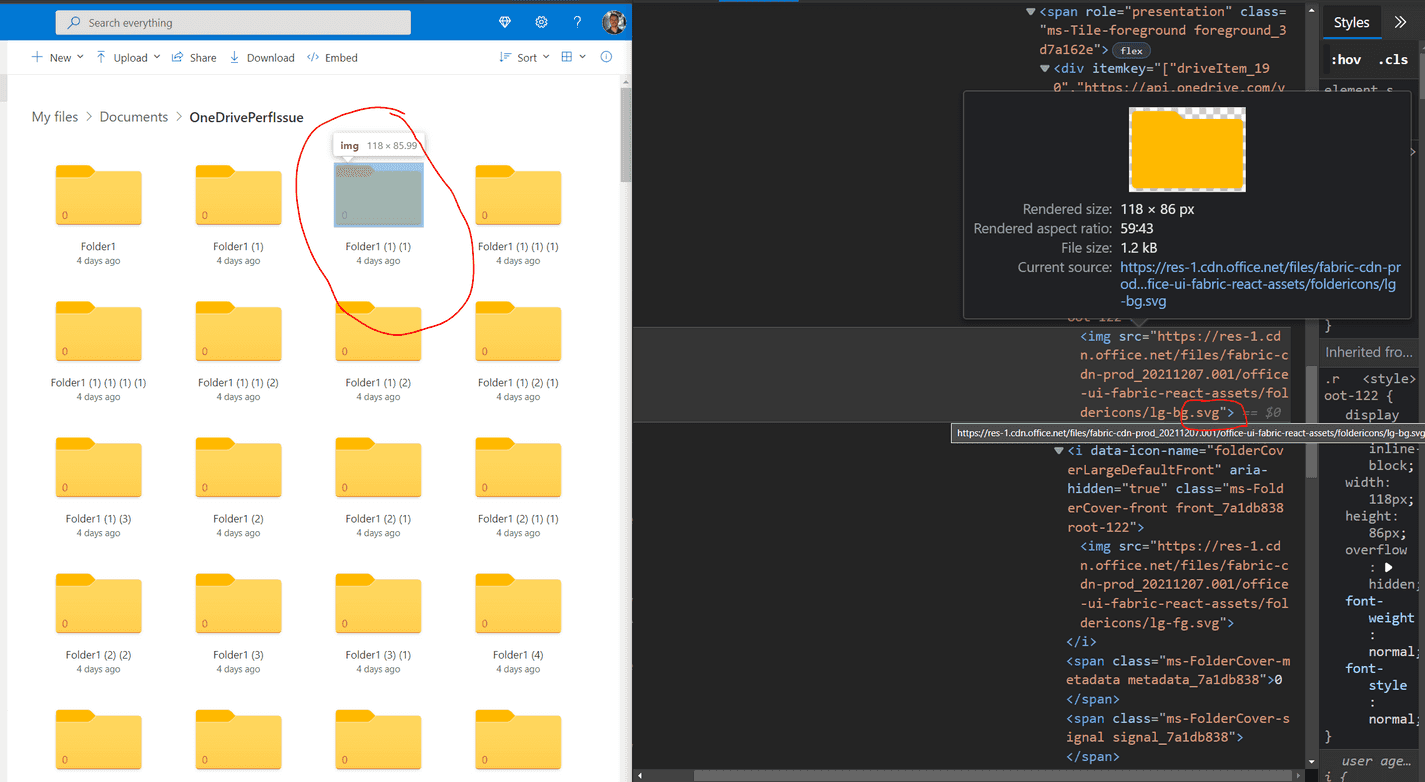Open the details Info icon
Screen dimensions: 1425x782
coord(607,57)
